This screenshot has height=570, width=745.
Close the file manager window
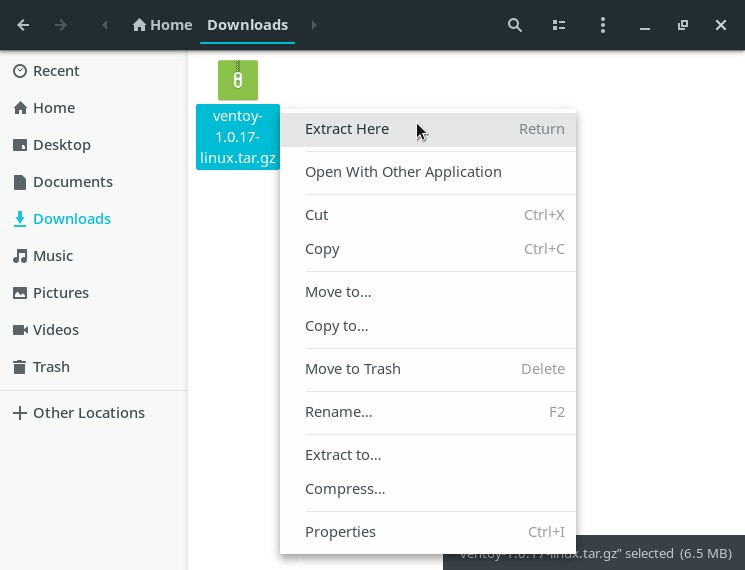click(721, 25)
